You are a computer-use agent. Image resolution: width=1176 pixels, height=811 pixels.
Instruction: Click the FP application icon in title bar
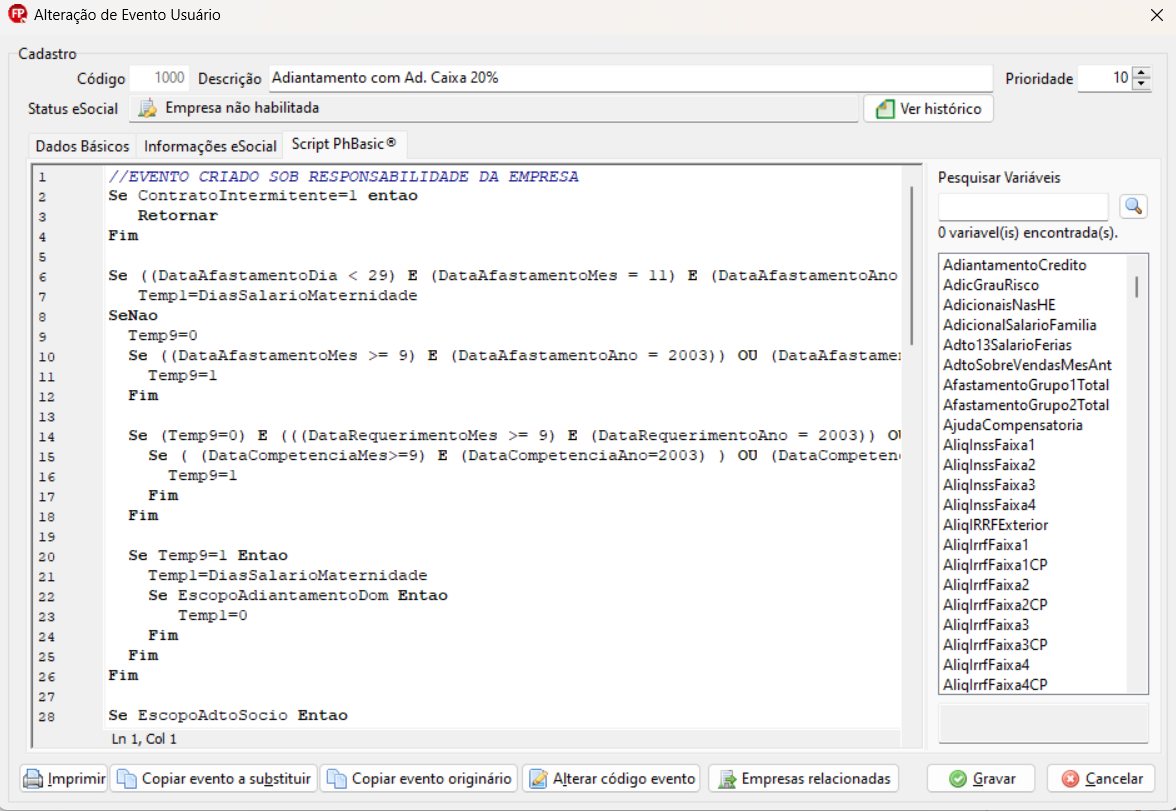[17, 14]
